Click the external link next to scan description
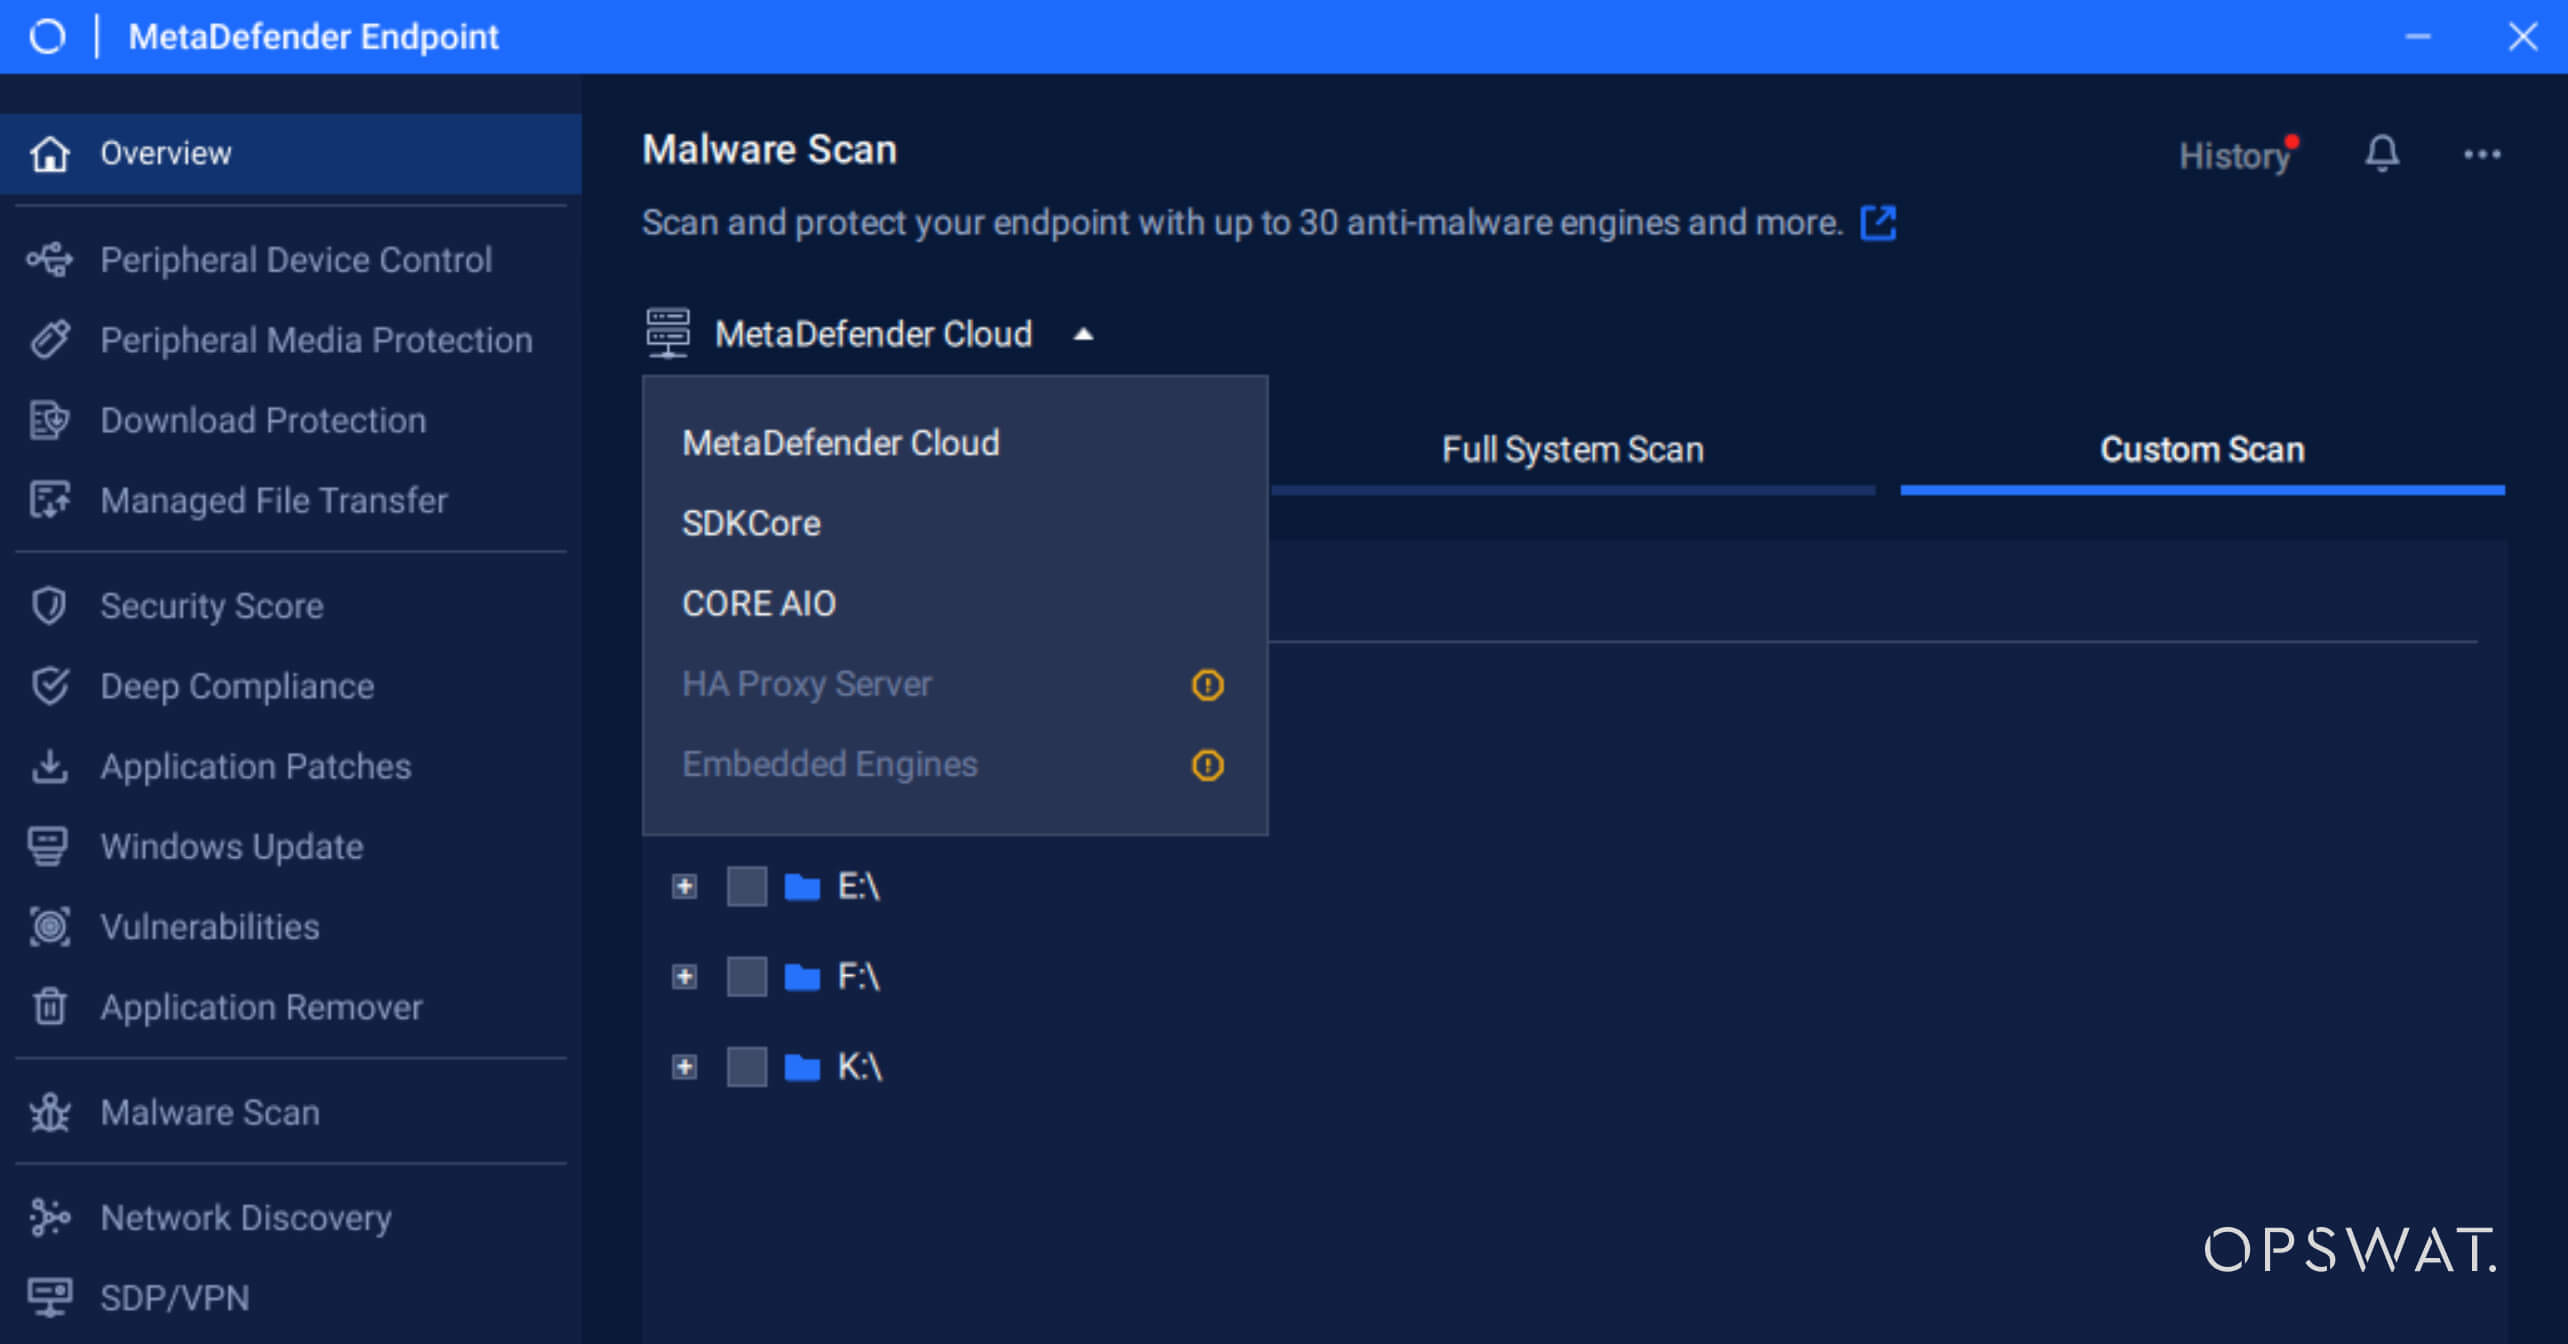 1878,222
